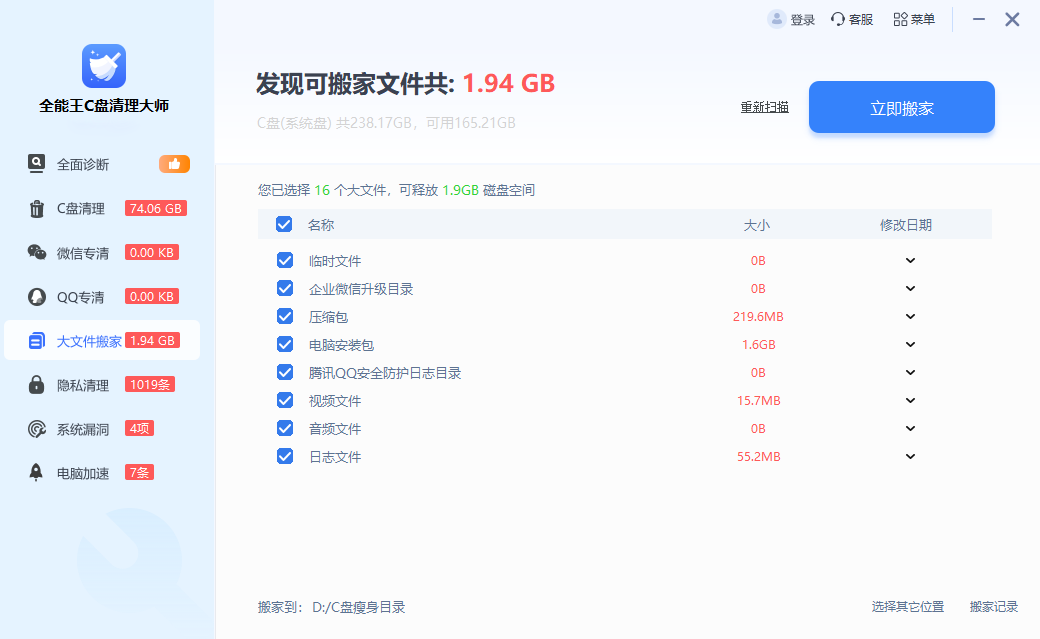1040x639 pixels.
Task: Expand the 视频文件 row details
Action: pyautogui.click(x=909, y=400)
